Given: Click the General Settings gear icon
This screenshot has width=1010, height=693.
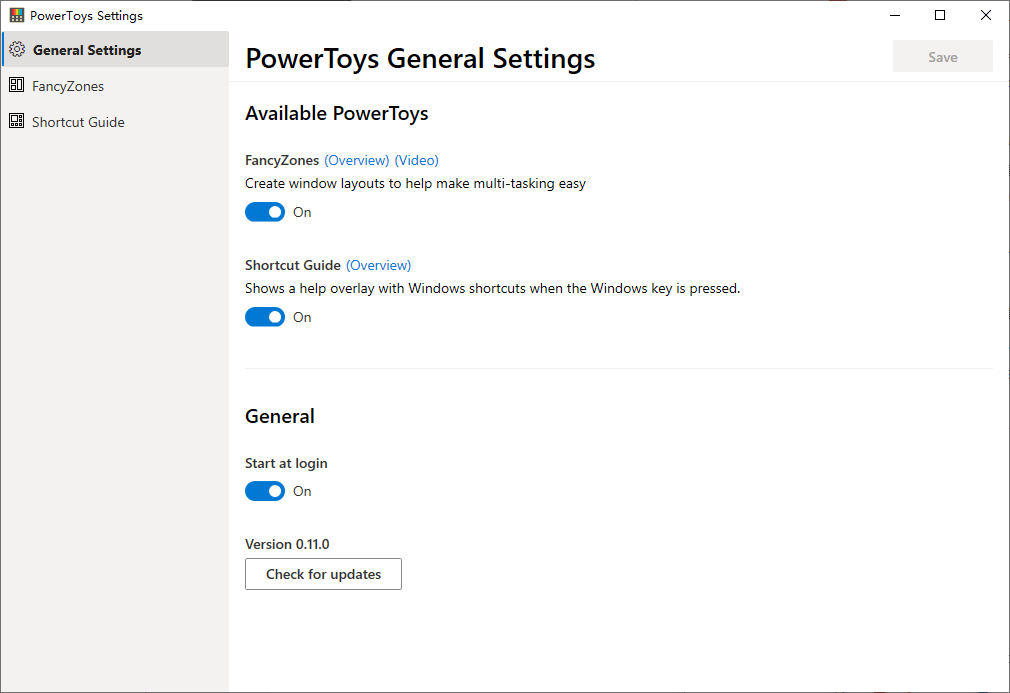Looking at the screenshot, I should [16, 50].
